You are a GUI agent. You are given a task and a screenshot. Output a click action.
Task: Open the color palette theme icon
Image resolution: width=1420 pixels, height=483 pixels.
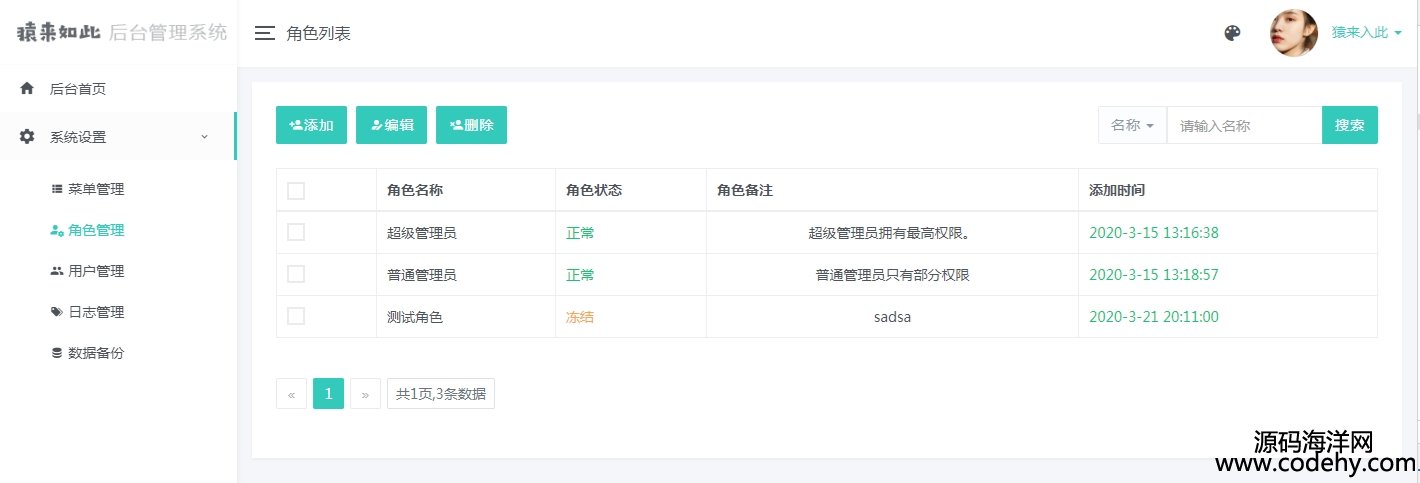tap(1232, 33)
